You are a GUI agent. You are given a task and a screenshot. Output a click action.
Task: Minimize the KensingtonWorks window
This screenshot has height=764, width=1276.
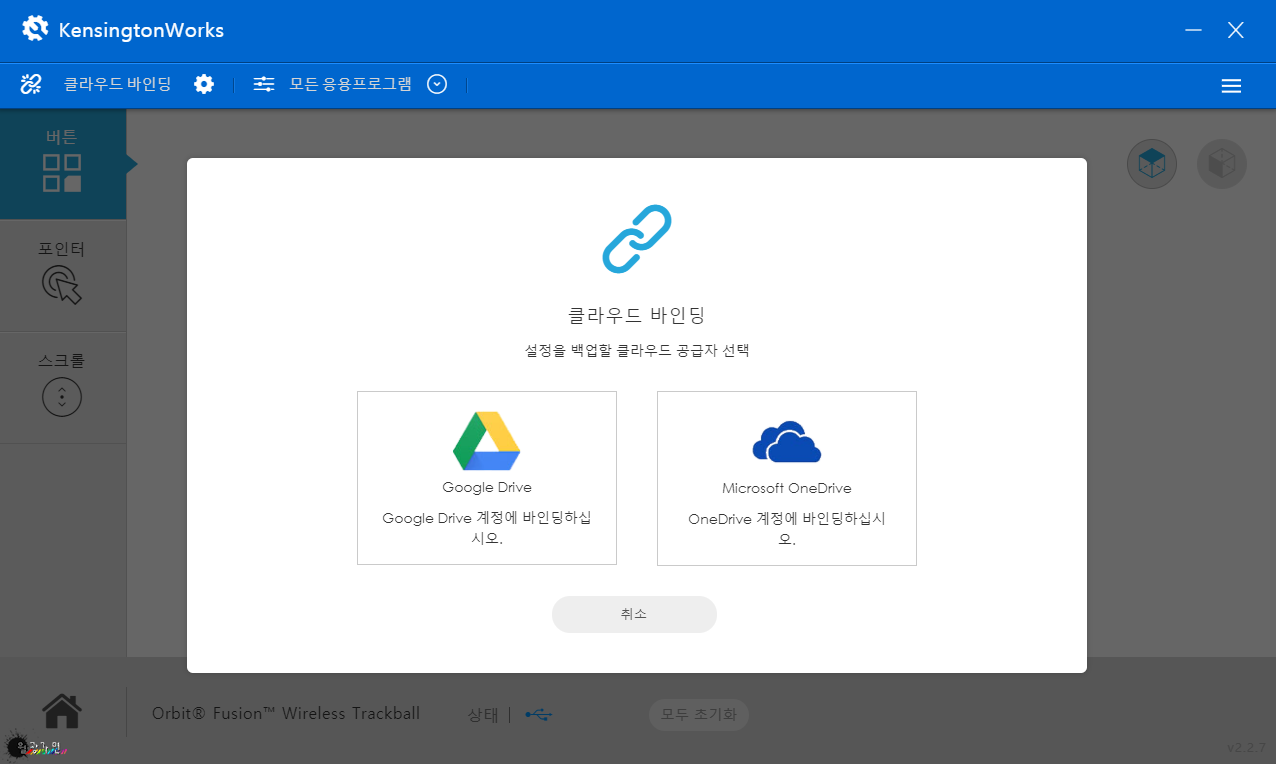[1193, 30]
